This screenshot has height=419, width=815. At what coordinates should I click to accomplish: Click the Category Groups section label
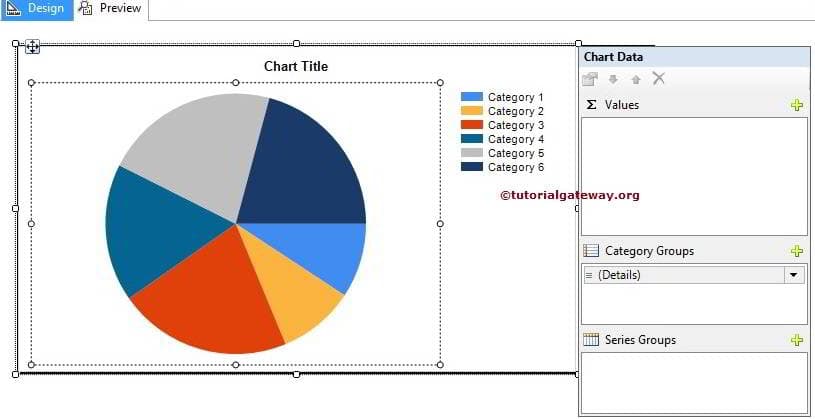coord(649,251)
